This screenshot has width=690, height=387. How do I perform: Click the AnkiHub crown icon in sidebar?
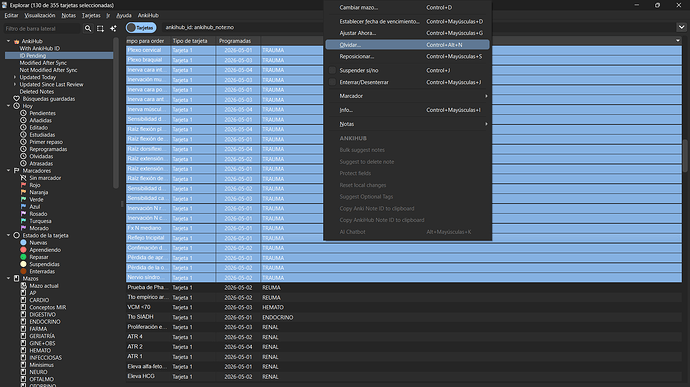pyautogui.click(x=16, y=41)
